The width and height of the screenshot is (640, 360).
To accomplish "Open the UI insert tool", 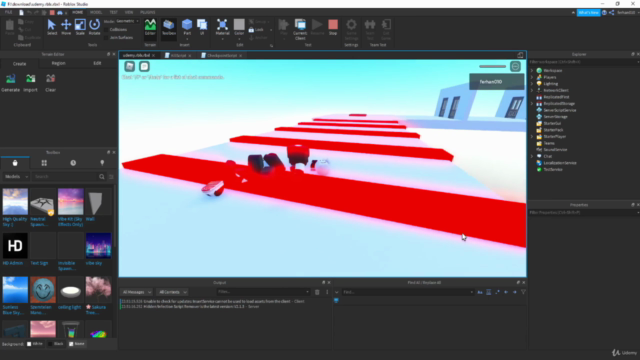I will (202, 27).
